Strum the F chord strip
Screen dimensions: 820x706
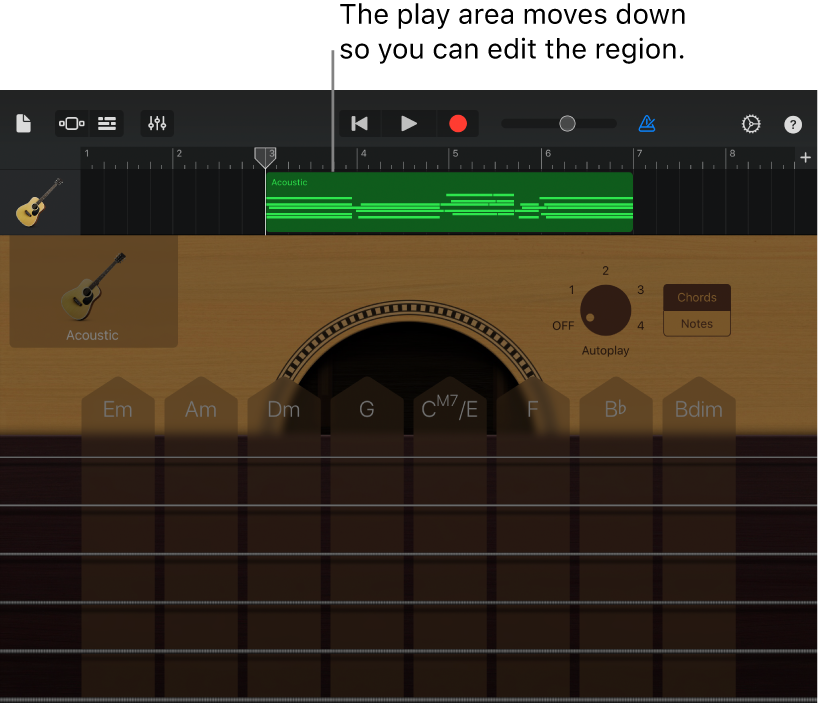[533, 539]
